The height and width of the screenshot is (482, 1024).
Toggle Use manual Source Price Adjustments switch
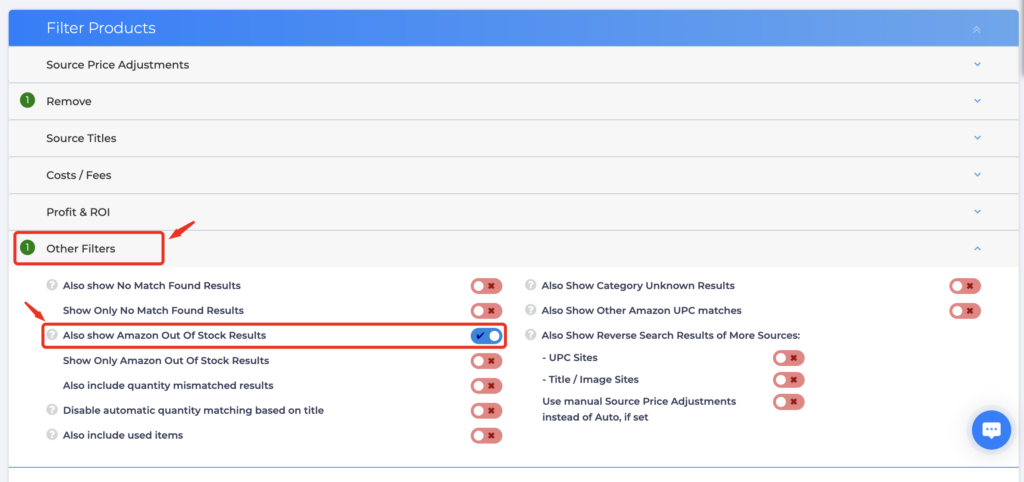(x=789, y=402)
